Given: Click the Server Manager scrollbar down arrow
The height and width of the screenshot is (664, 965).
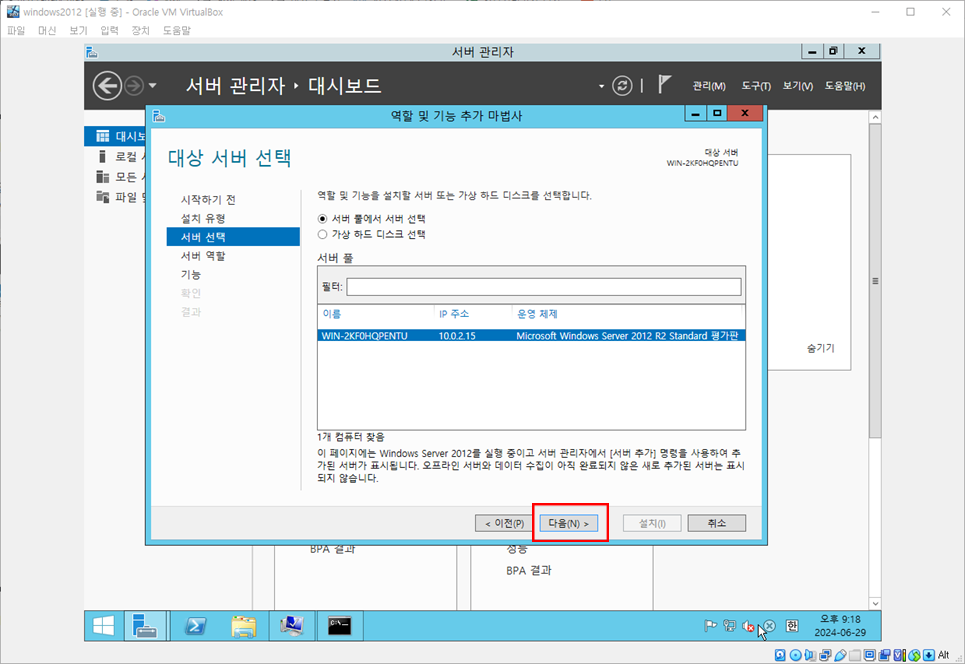Looking at the screenshot, I should [875, 604].
